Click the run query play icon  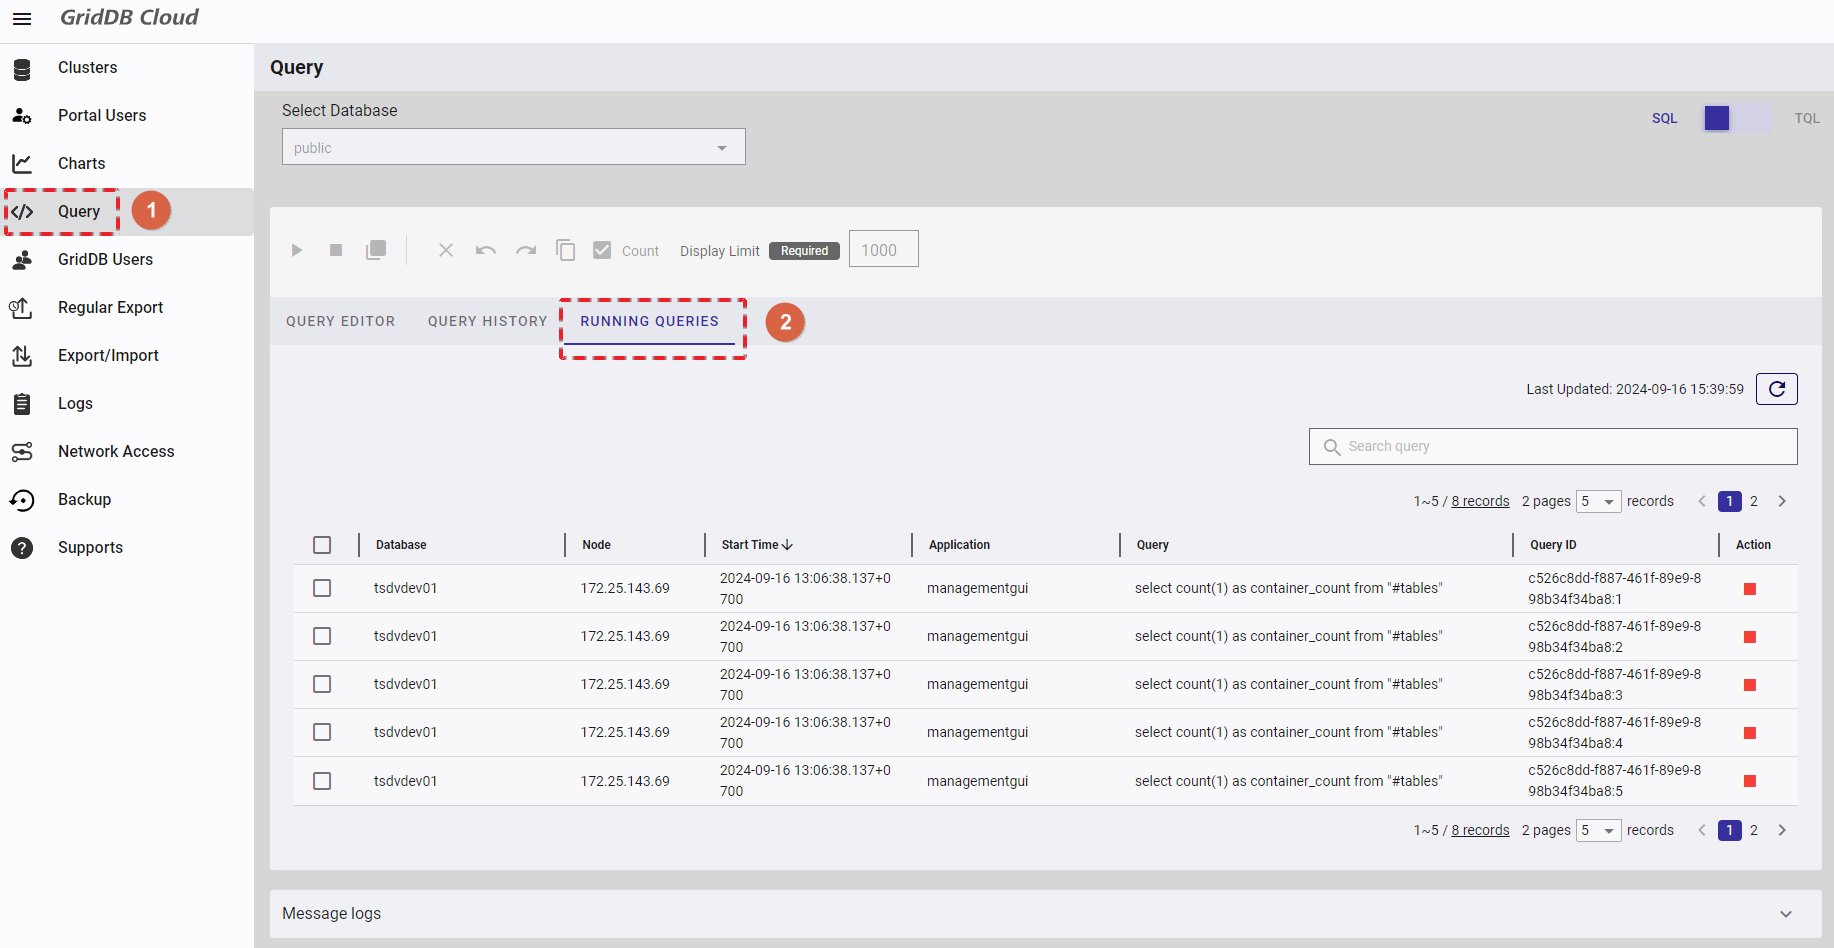[297, 250]
